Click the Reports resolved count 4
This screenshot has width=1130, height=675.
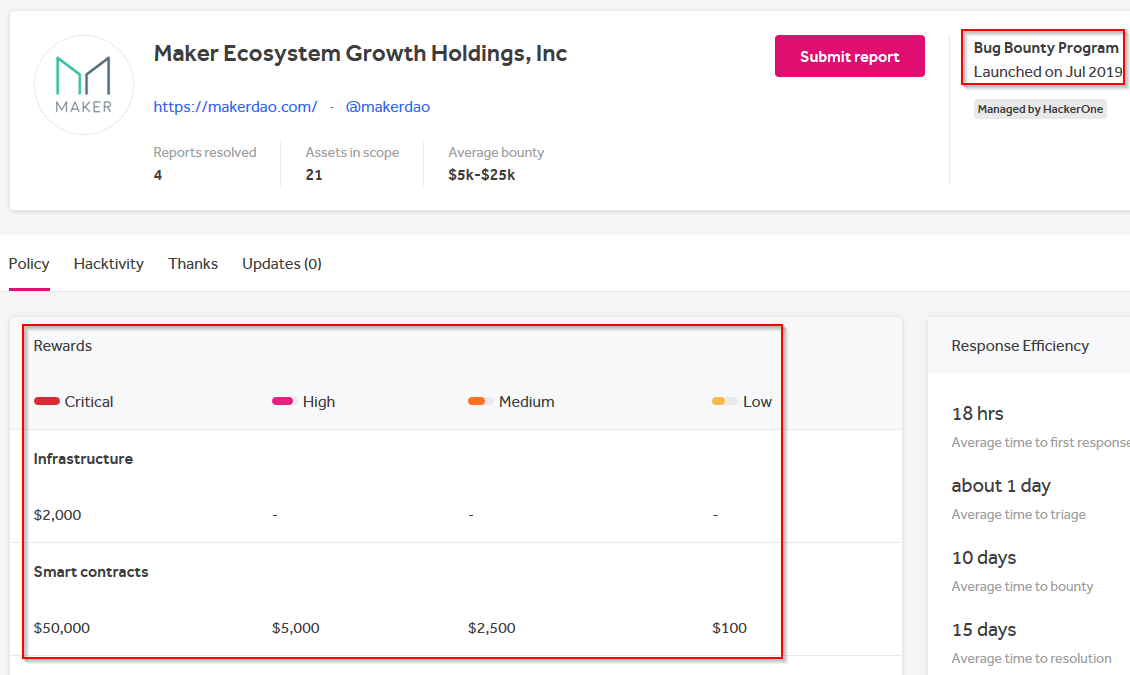158,175
